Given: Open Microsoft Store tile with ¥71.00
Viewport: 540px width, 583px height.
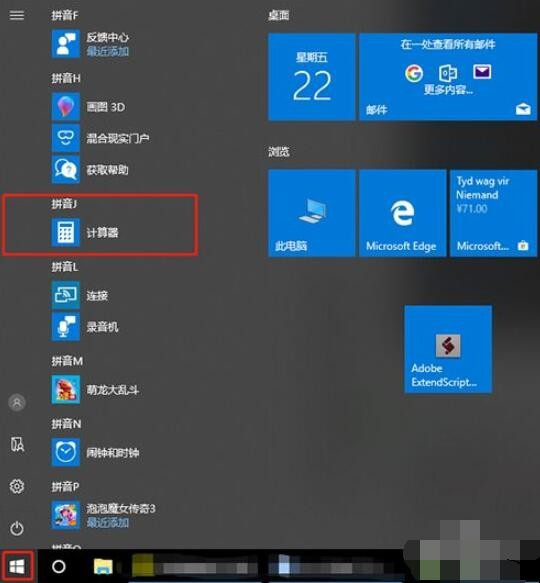Looking at the screenshot, I should coord(494,213).
